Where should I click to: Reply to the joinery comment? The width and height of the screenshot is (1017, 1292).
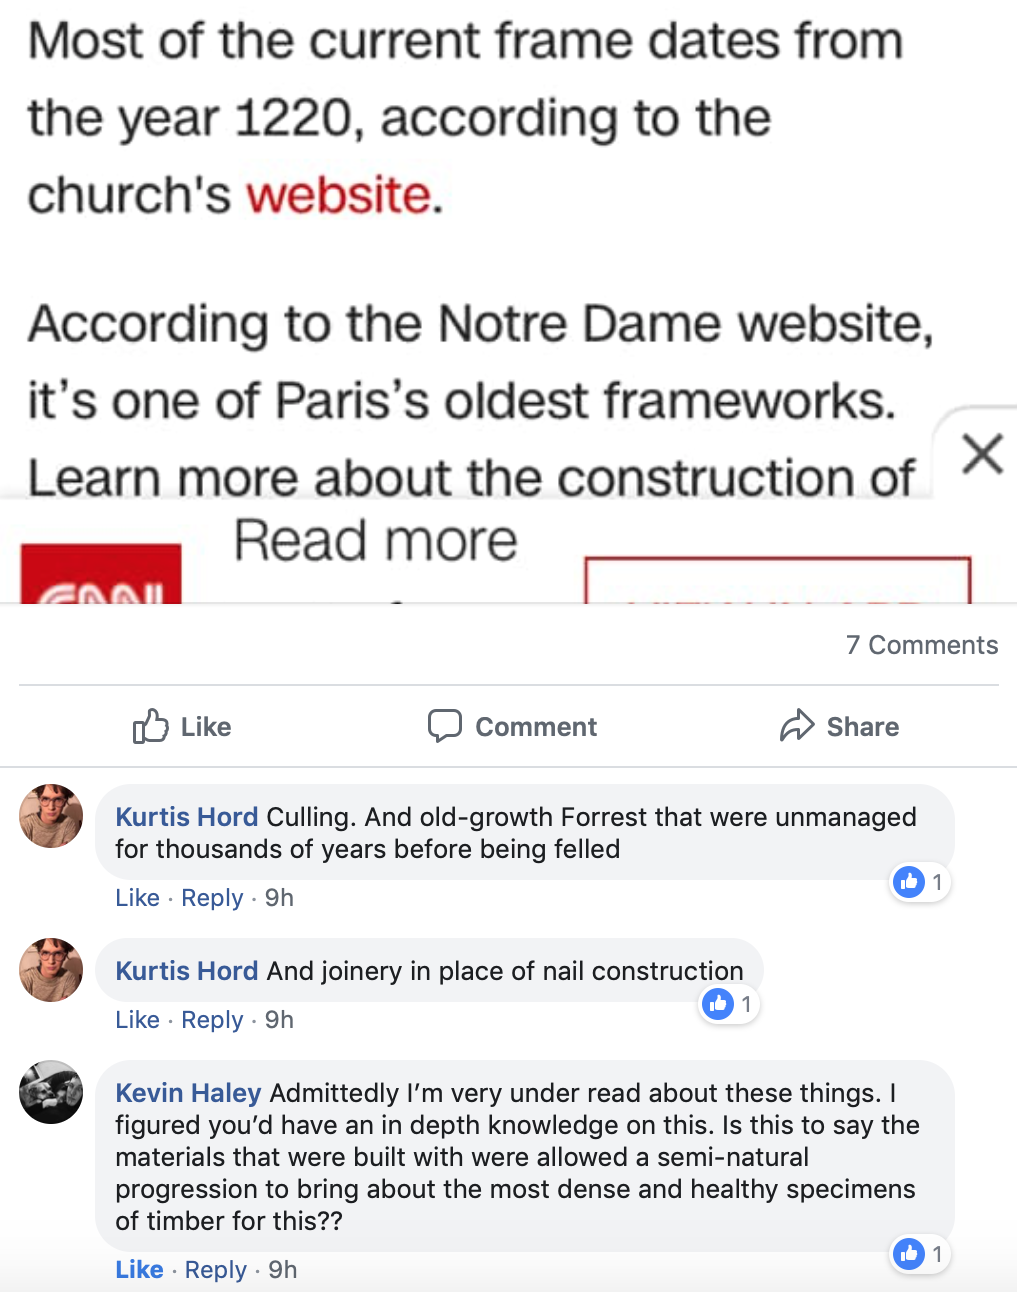[212, 1020]
